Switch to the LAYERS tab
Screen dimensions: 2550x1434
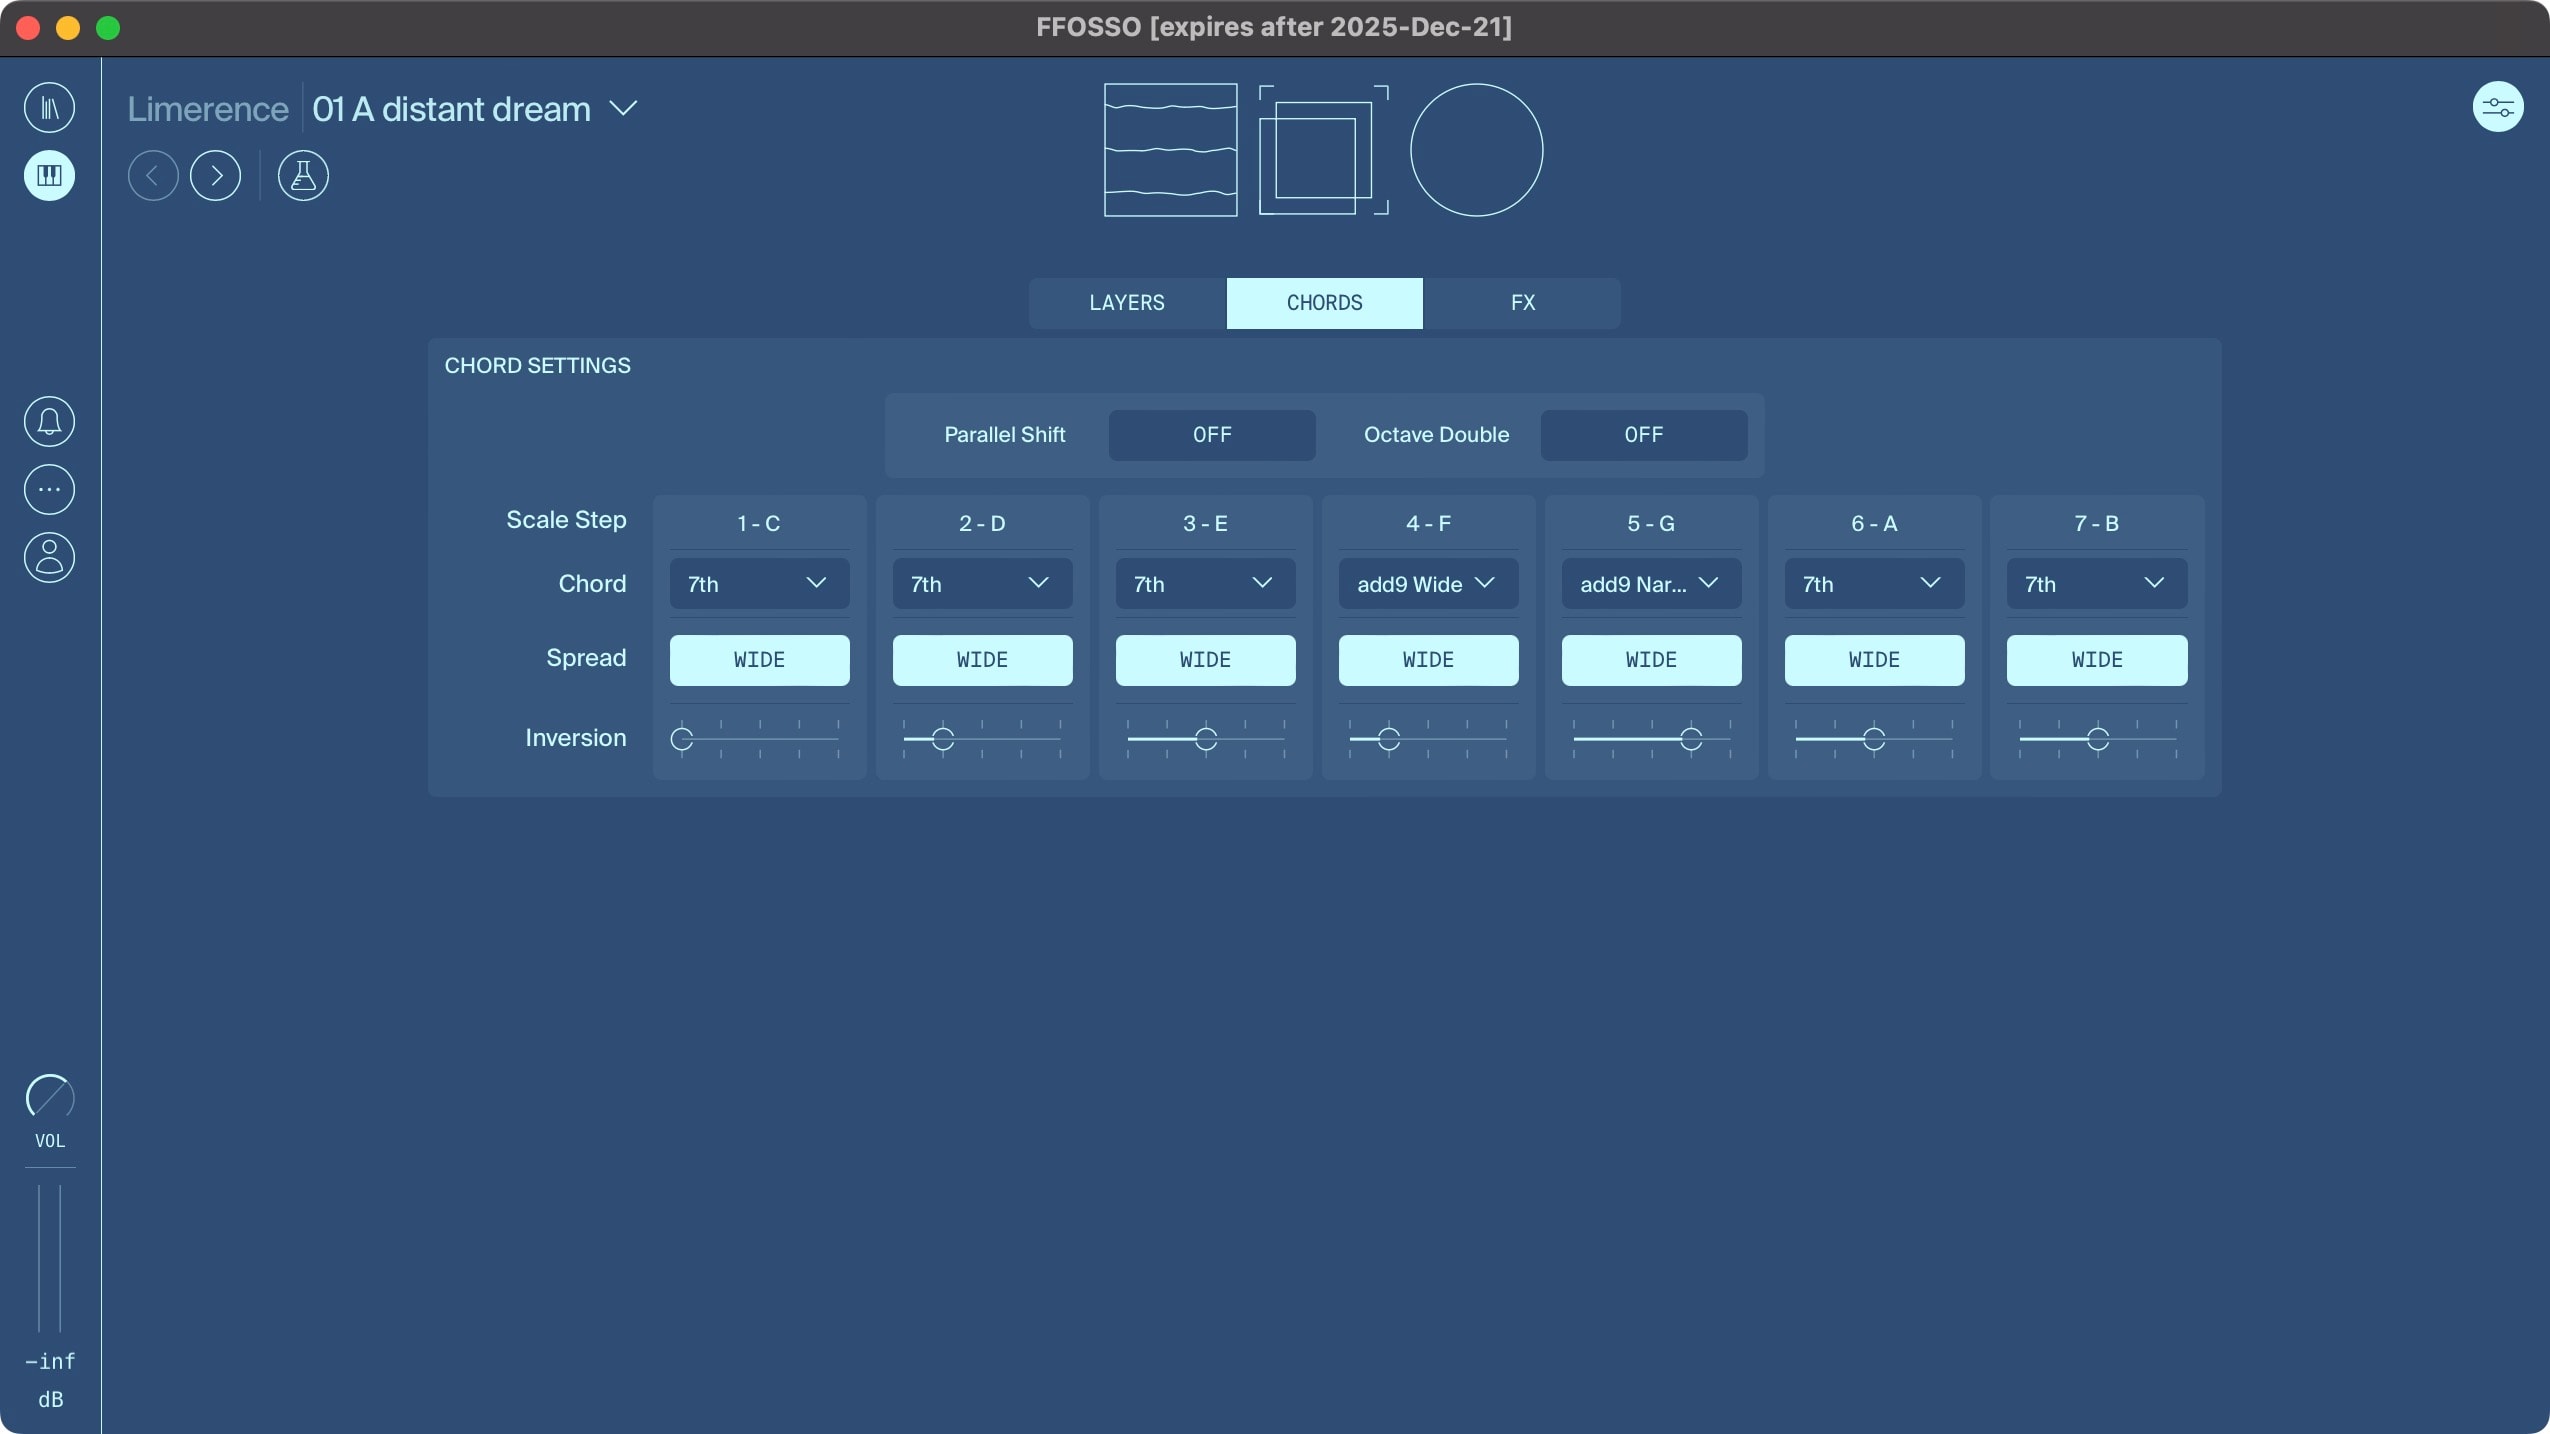pos(1126,303)
